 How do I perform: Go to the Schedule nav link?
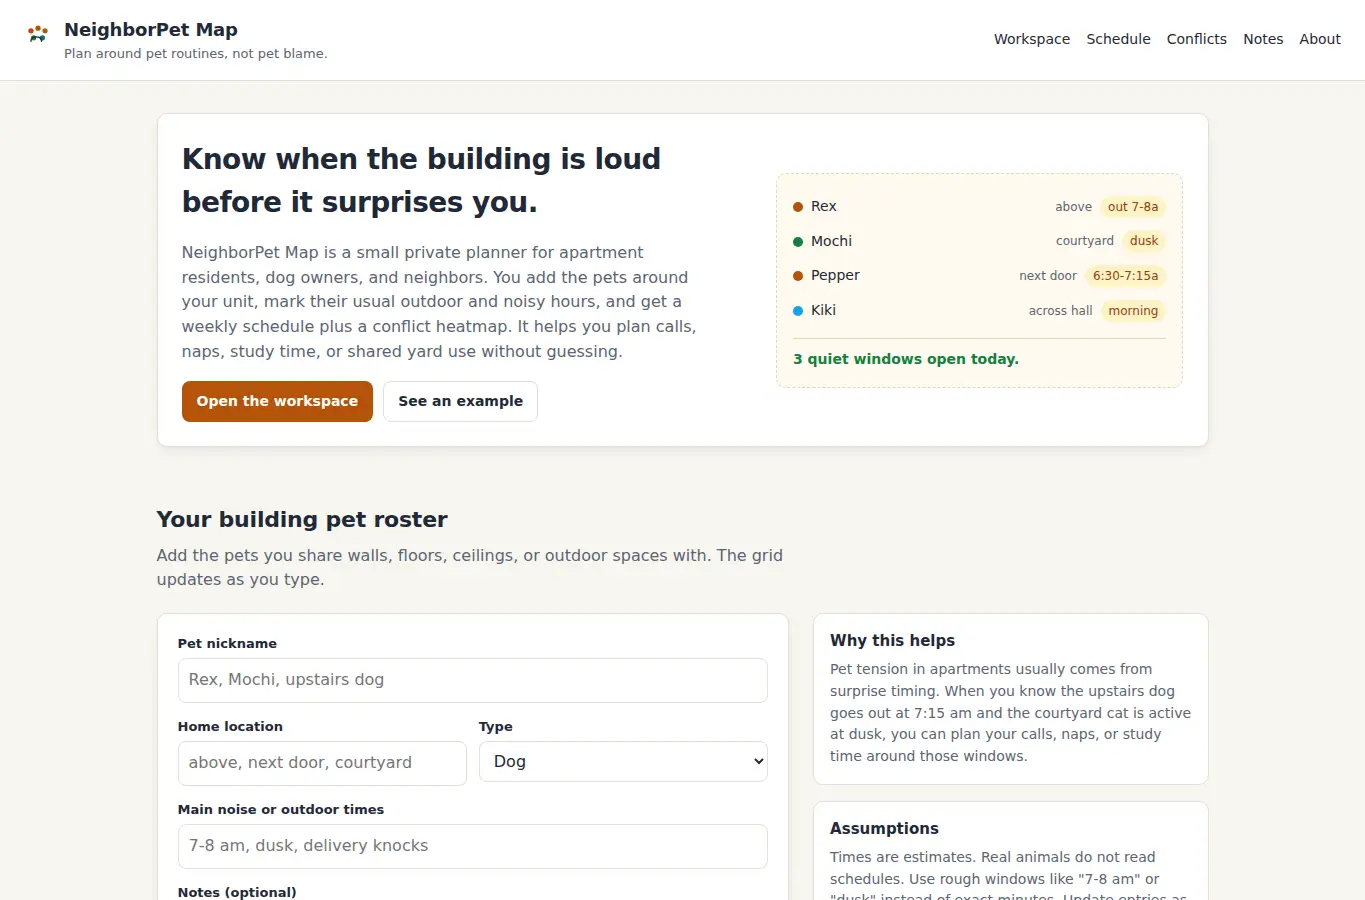[x=1118, y=39]
